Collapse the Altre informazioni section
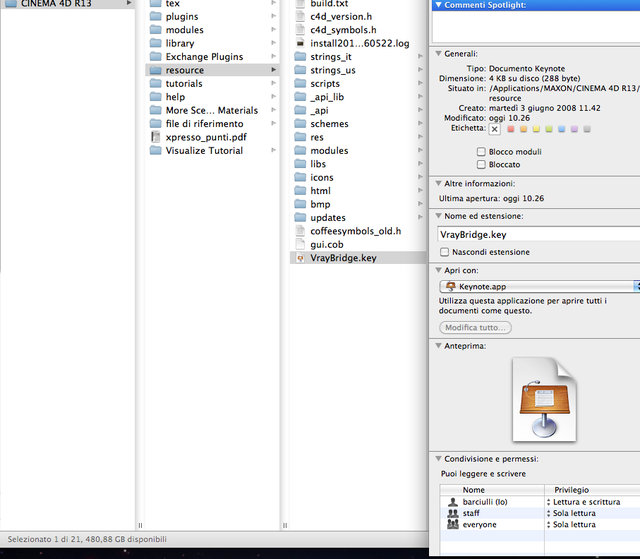This screenshot has height=559, width=640. tap(439, 183)
